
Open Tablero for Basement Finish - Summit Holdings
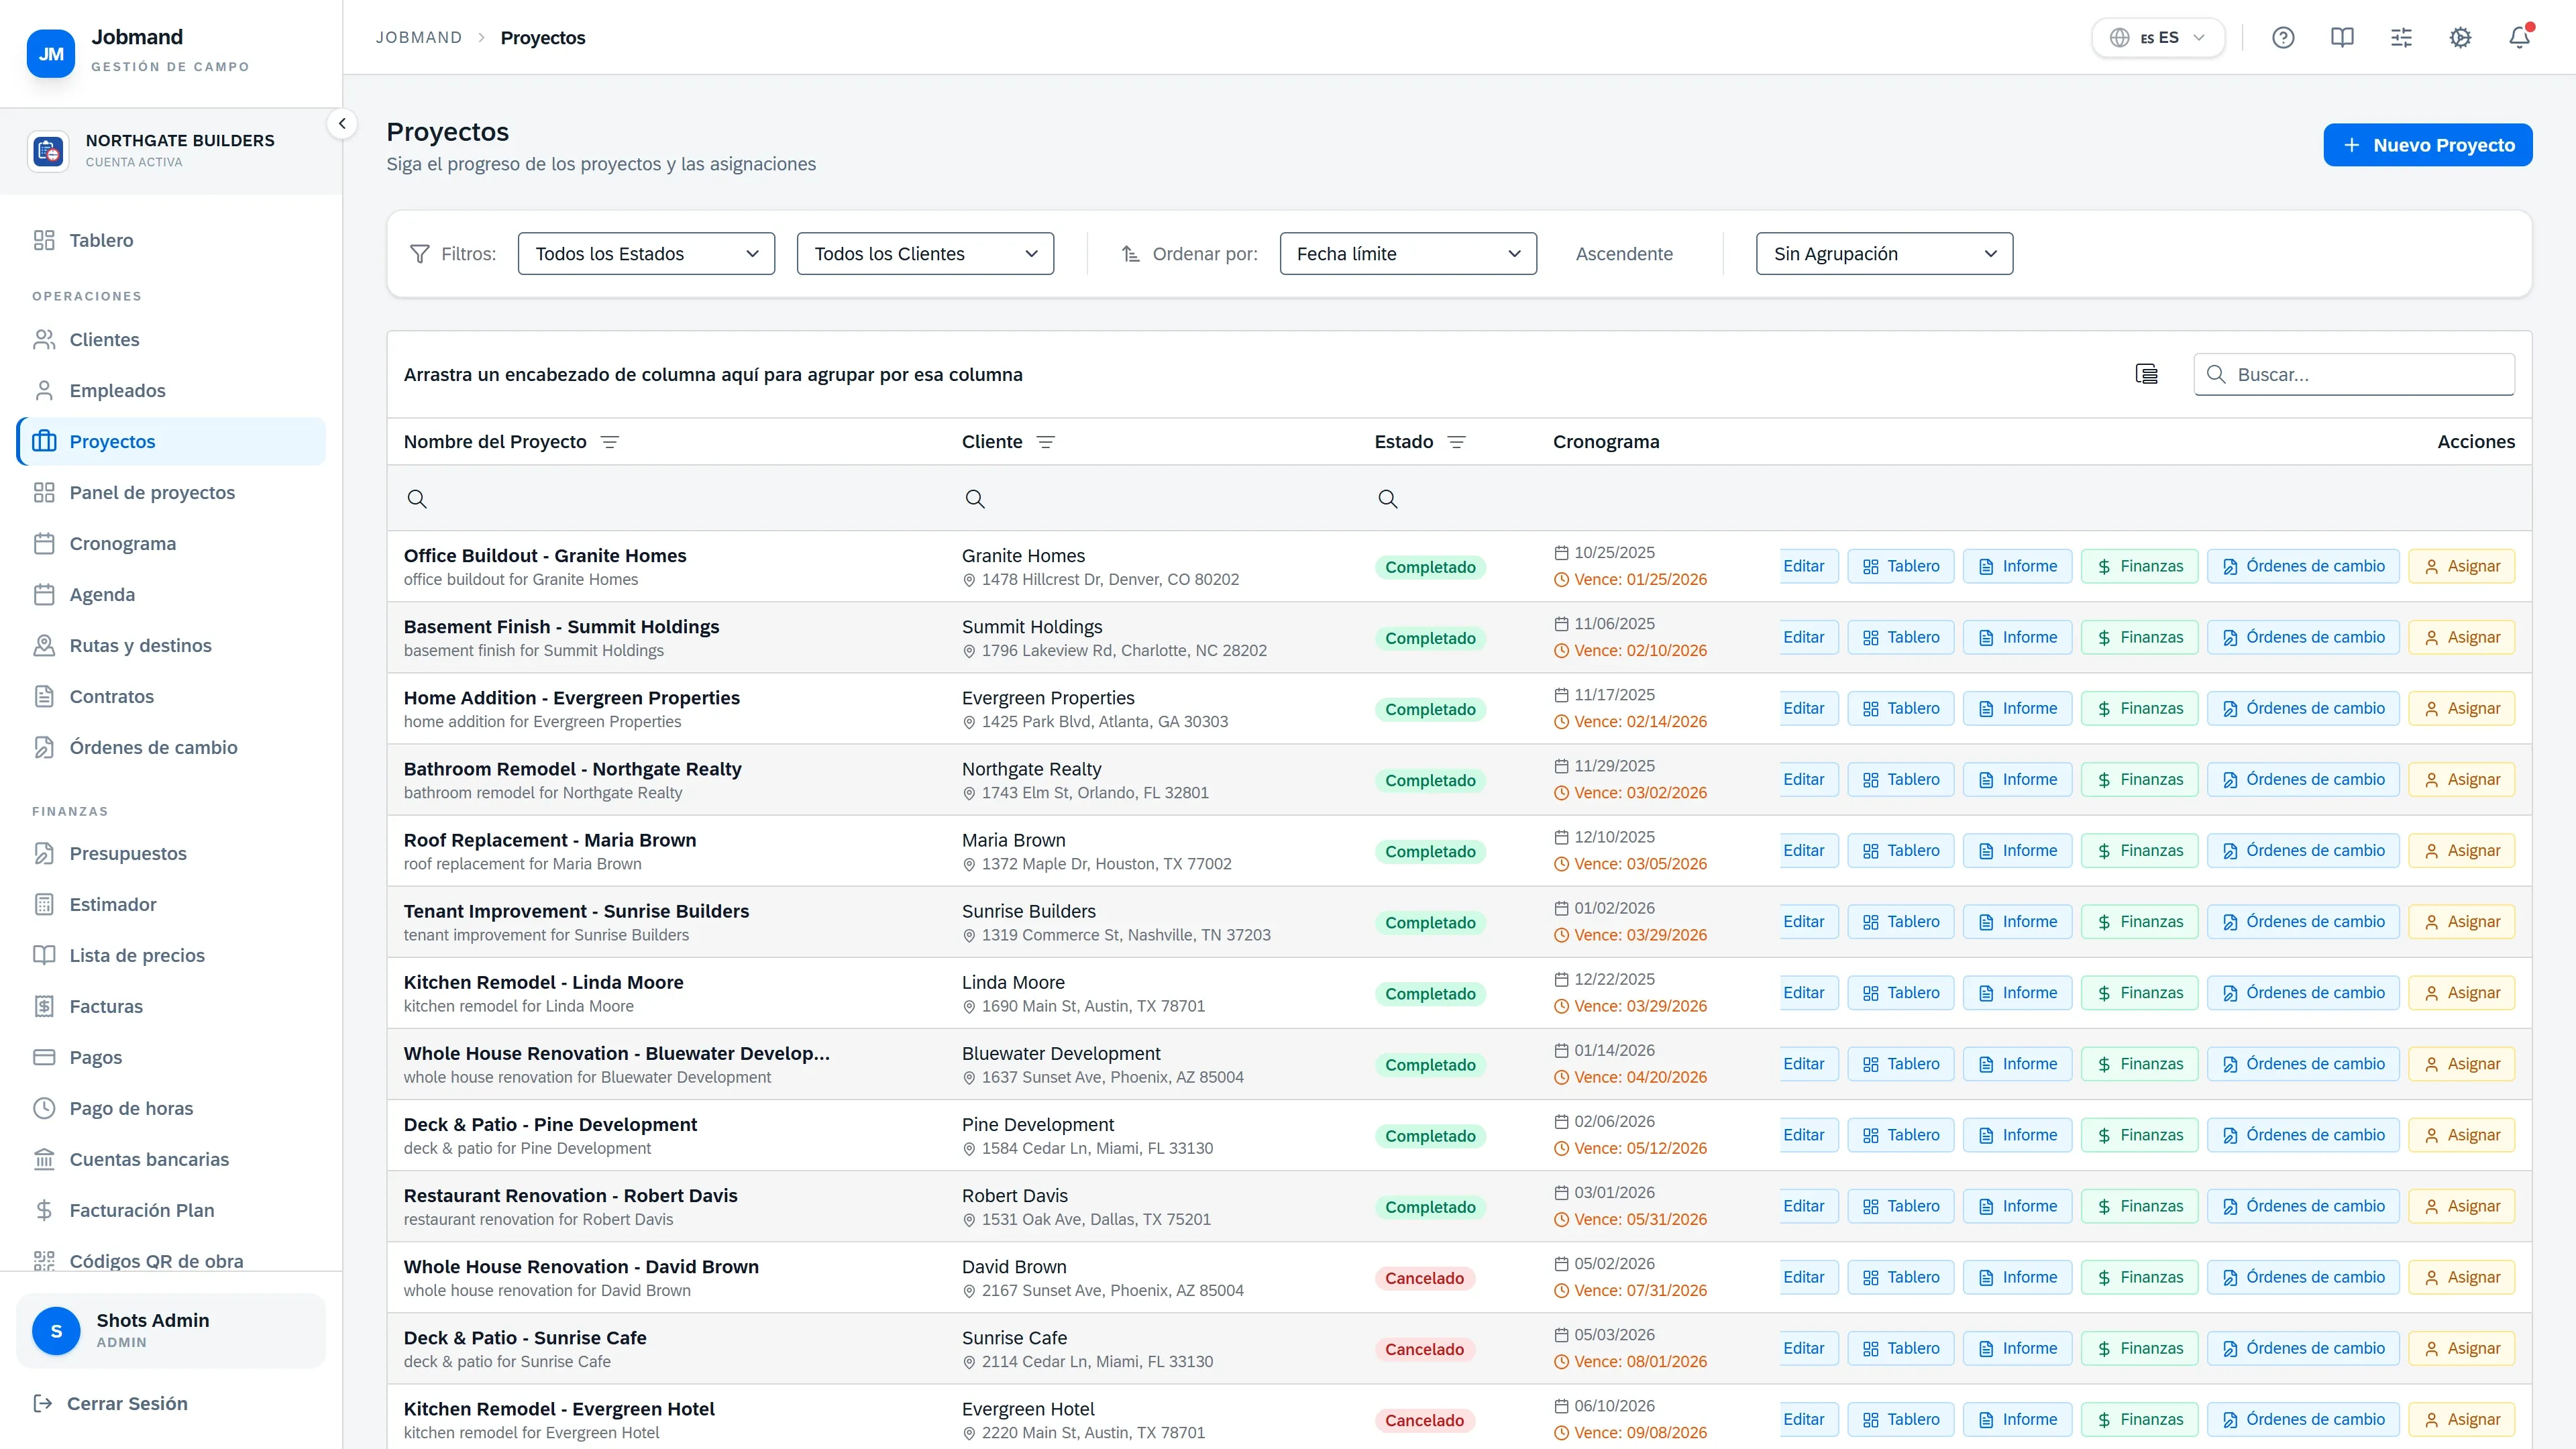pyautogui.click(x=1900, y=637)
